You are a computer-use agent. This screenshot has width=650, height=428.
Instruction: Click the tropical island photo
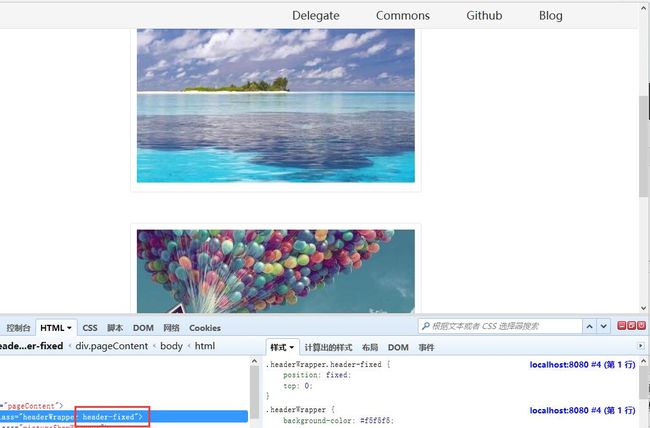(x=276, y=105)
